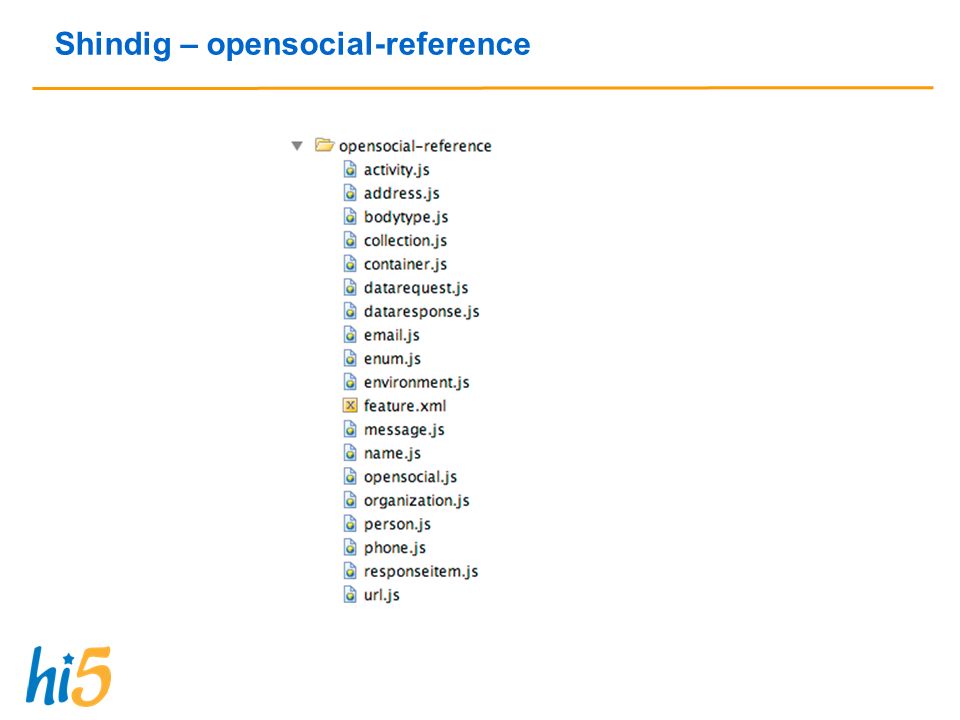Click the container.js file icon

350,264
